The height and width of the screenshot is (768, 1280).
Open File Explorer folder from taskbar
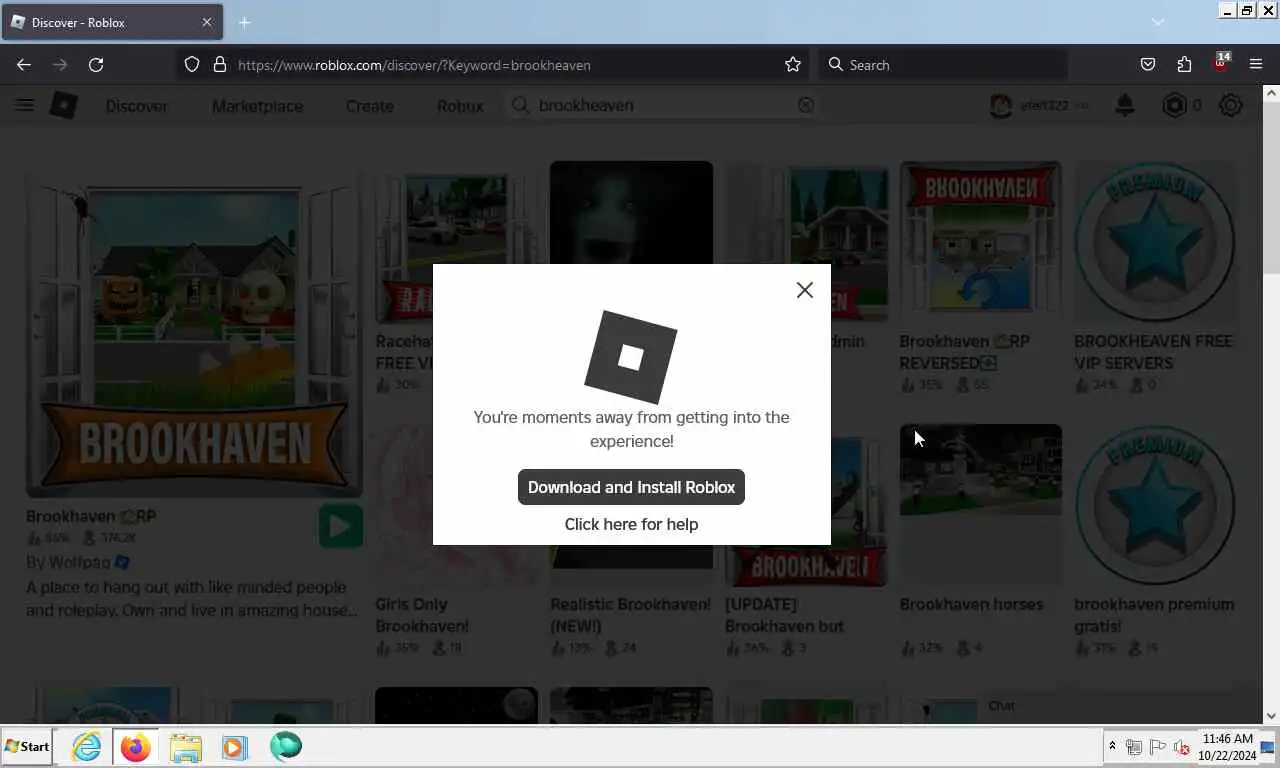(185, 747)
